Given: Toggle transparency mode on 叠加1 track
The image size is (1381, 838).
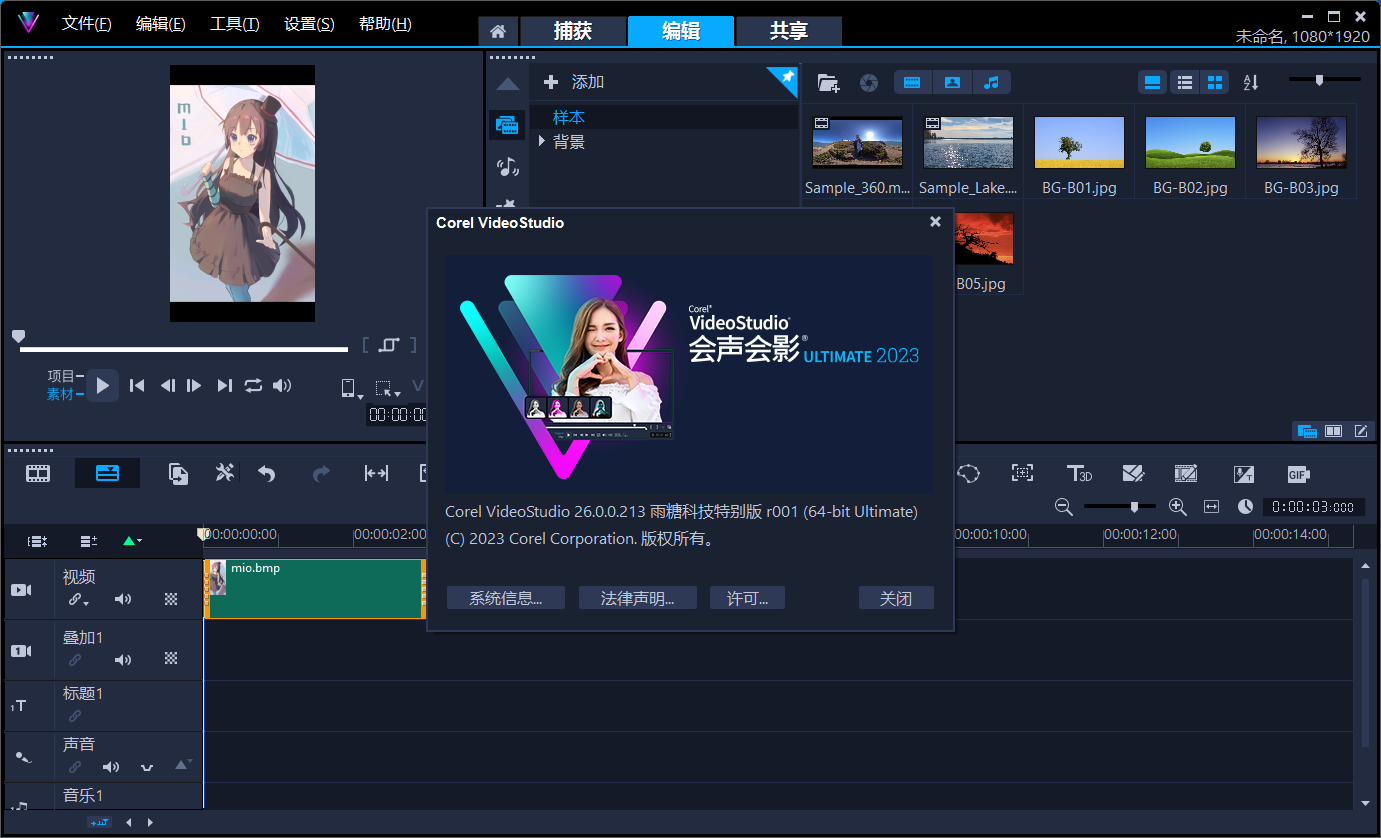Looking at the screenshot, I should (171, 660).
